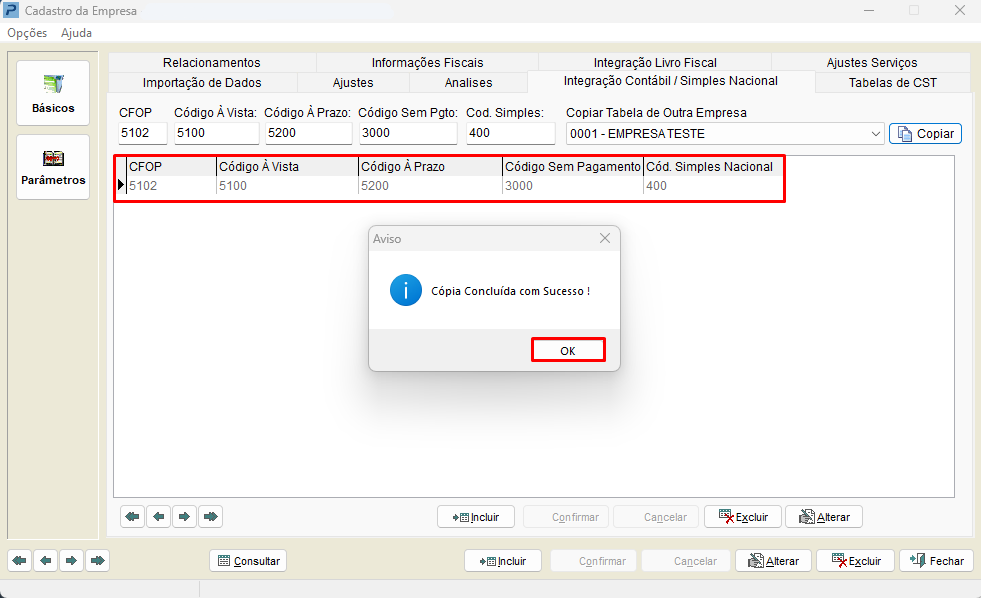Click the Código À Vista column header
981x598 pixels.
(287, 166)
